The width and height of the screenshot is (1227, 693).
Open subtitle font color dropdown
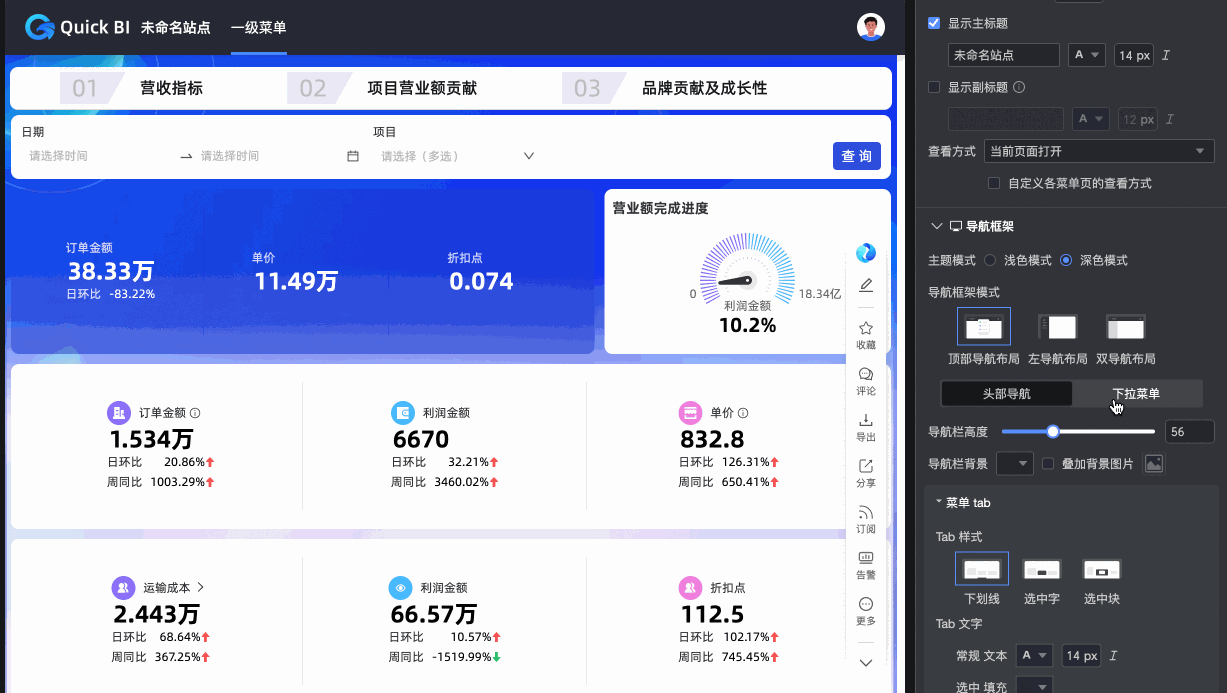coord(1091,119)
